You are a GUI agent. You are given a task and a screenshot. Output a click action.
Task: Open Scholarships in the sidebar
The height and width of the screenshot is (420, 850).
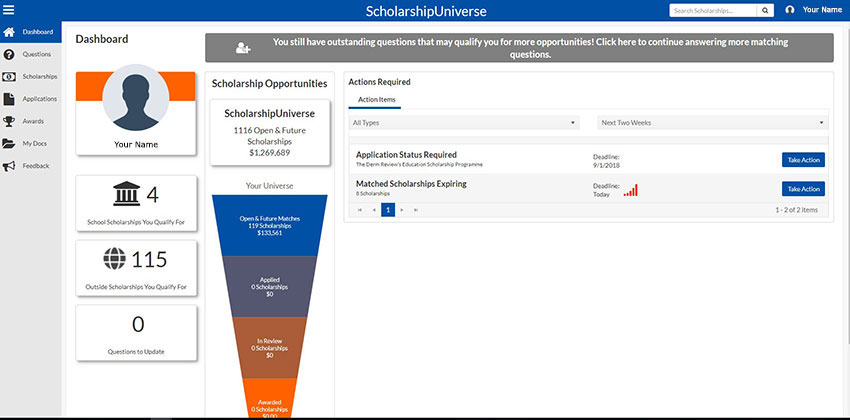pos(31,77)
